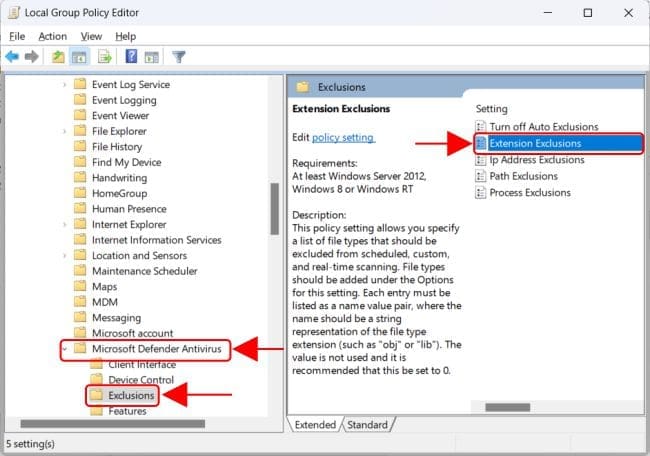
Task: Click the policy setting link
Action: (x=342, y=137)
